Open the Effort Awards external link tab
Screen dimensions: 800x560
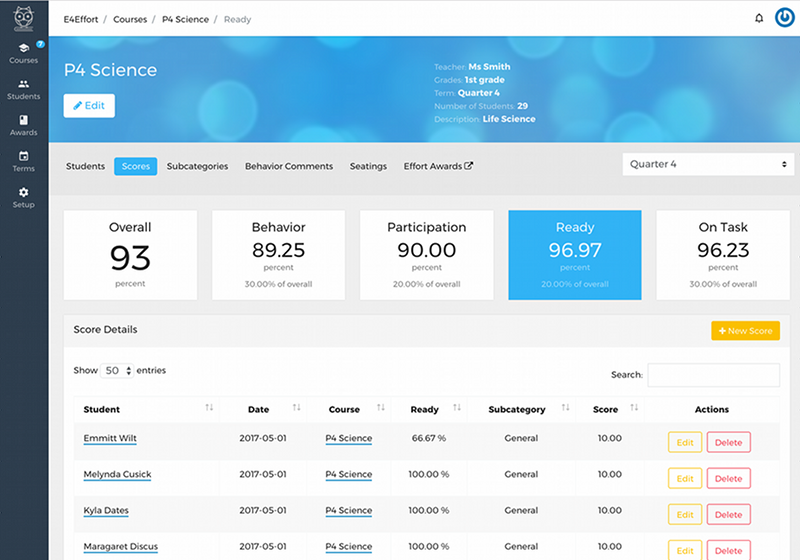coord(438,166)
